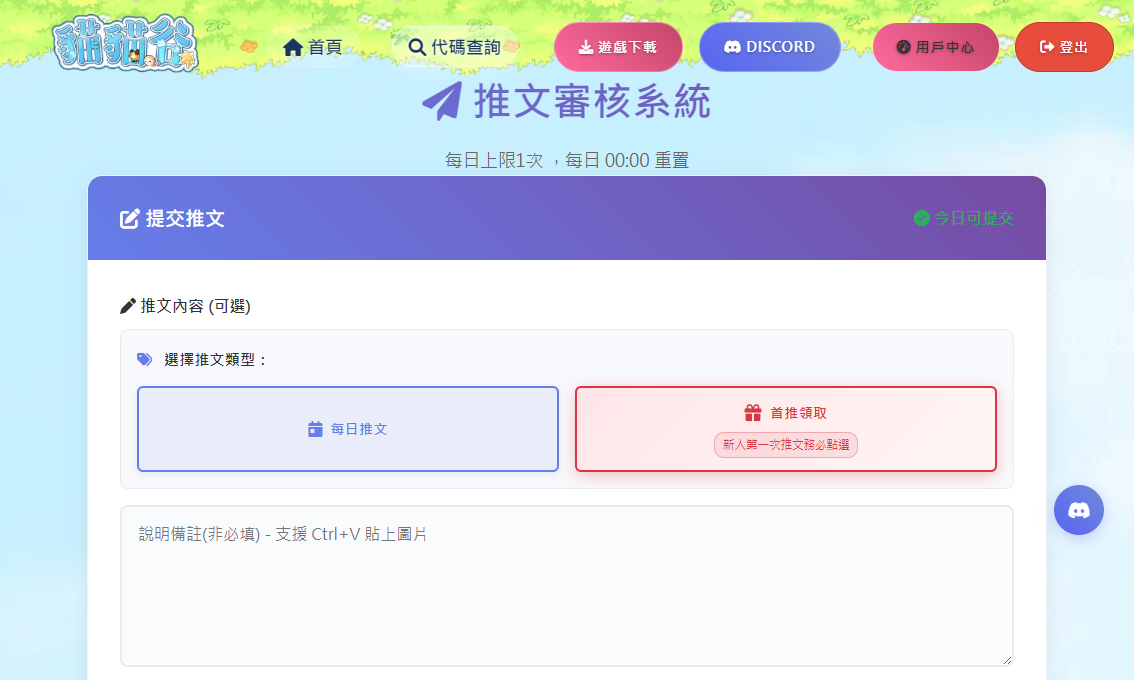1134x680 pixels.
Task: Open the 用戶中心 navigation item
Action: pos(936,45)
